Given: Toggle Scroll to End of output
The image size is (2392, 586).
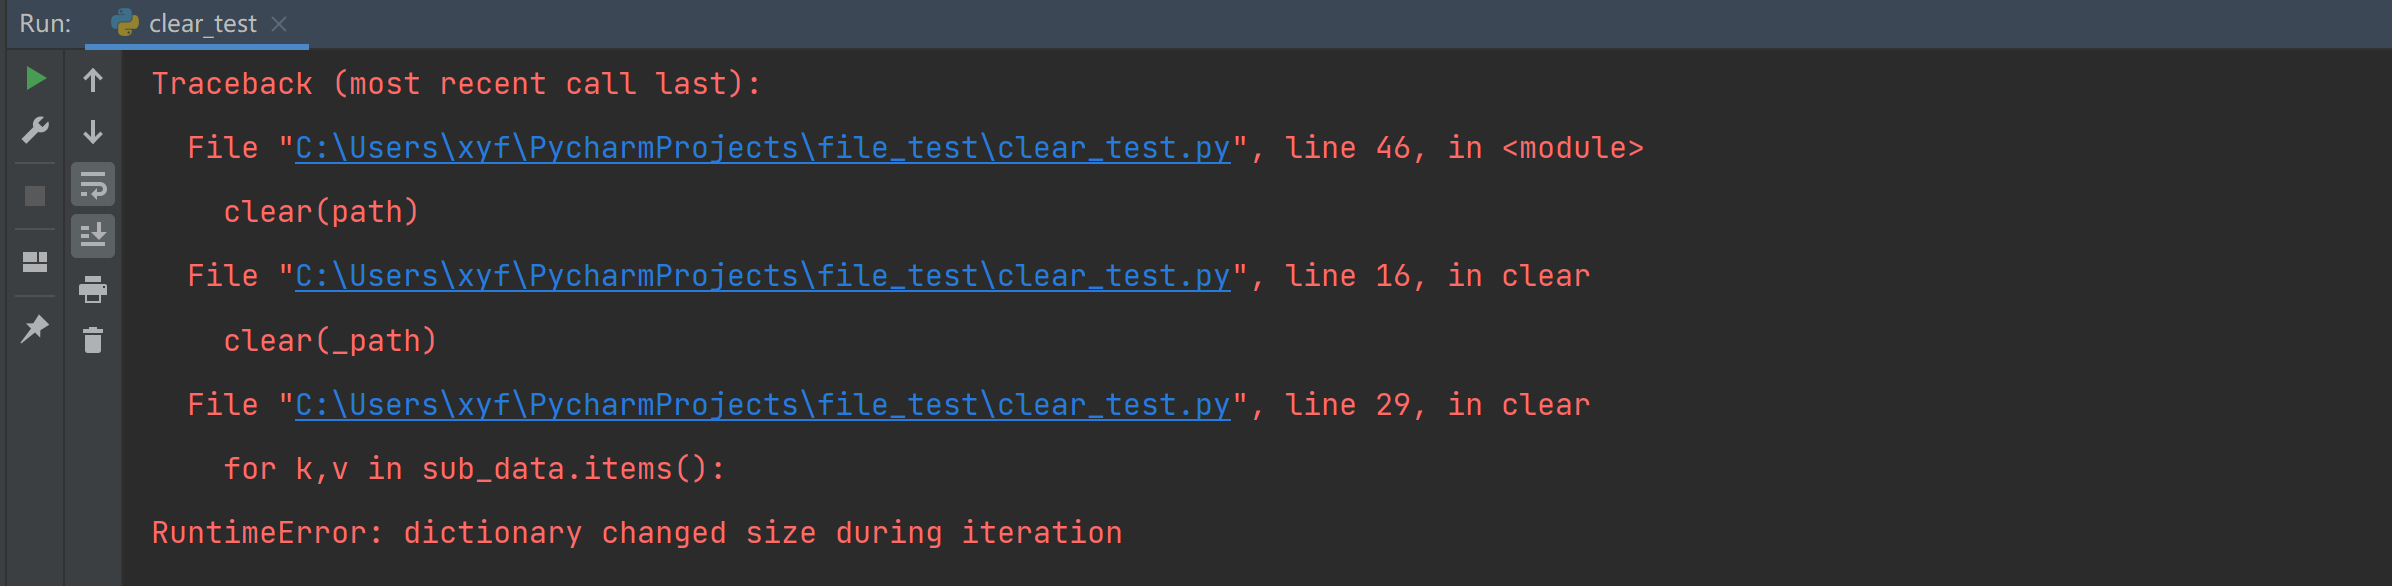Looking at the screenshot, I should [93, 236].
